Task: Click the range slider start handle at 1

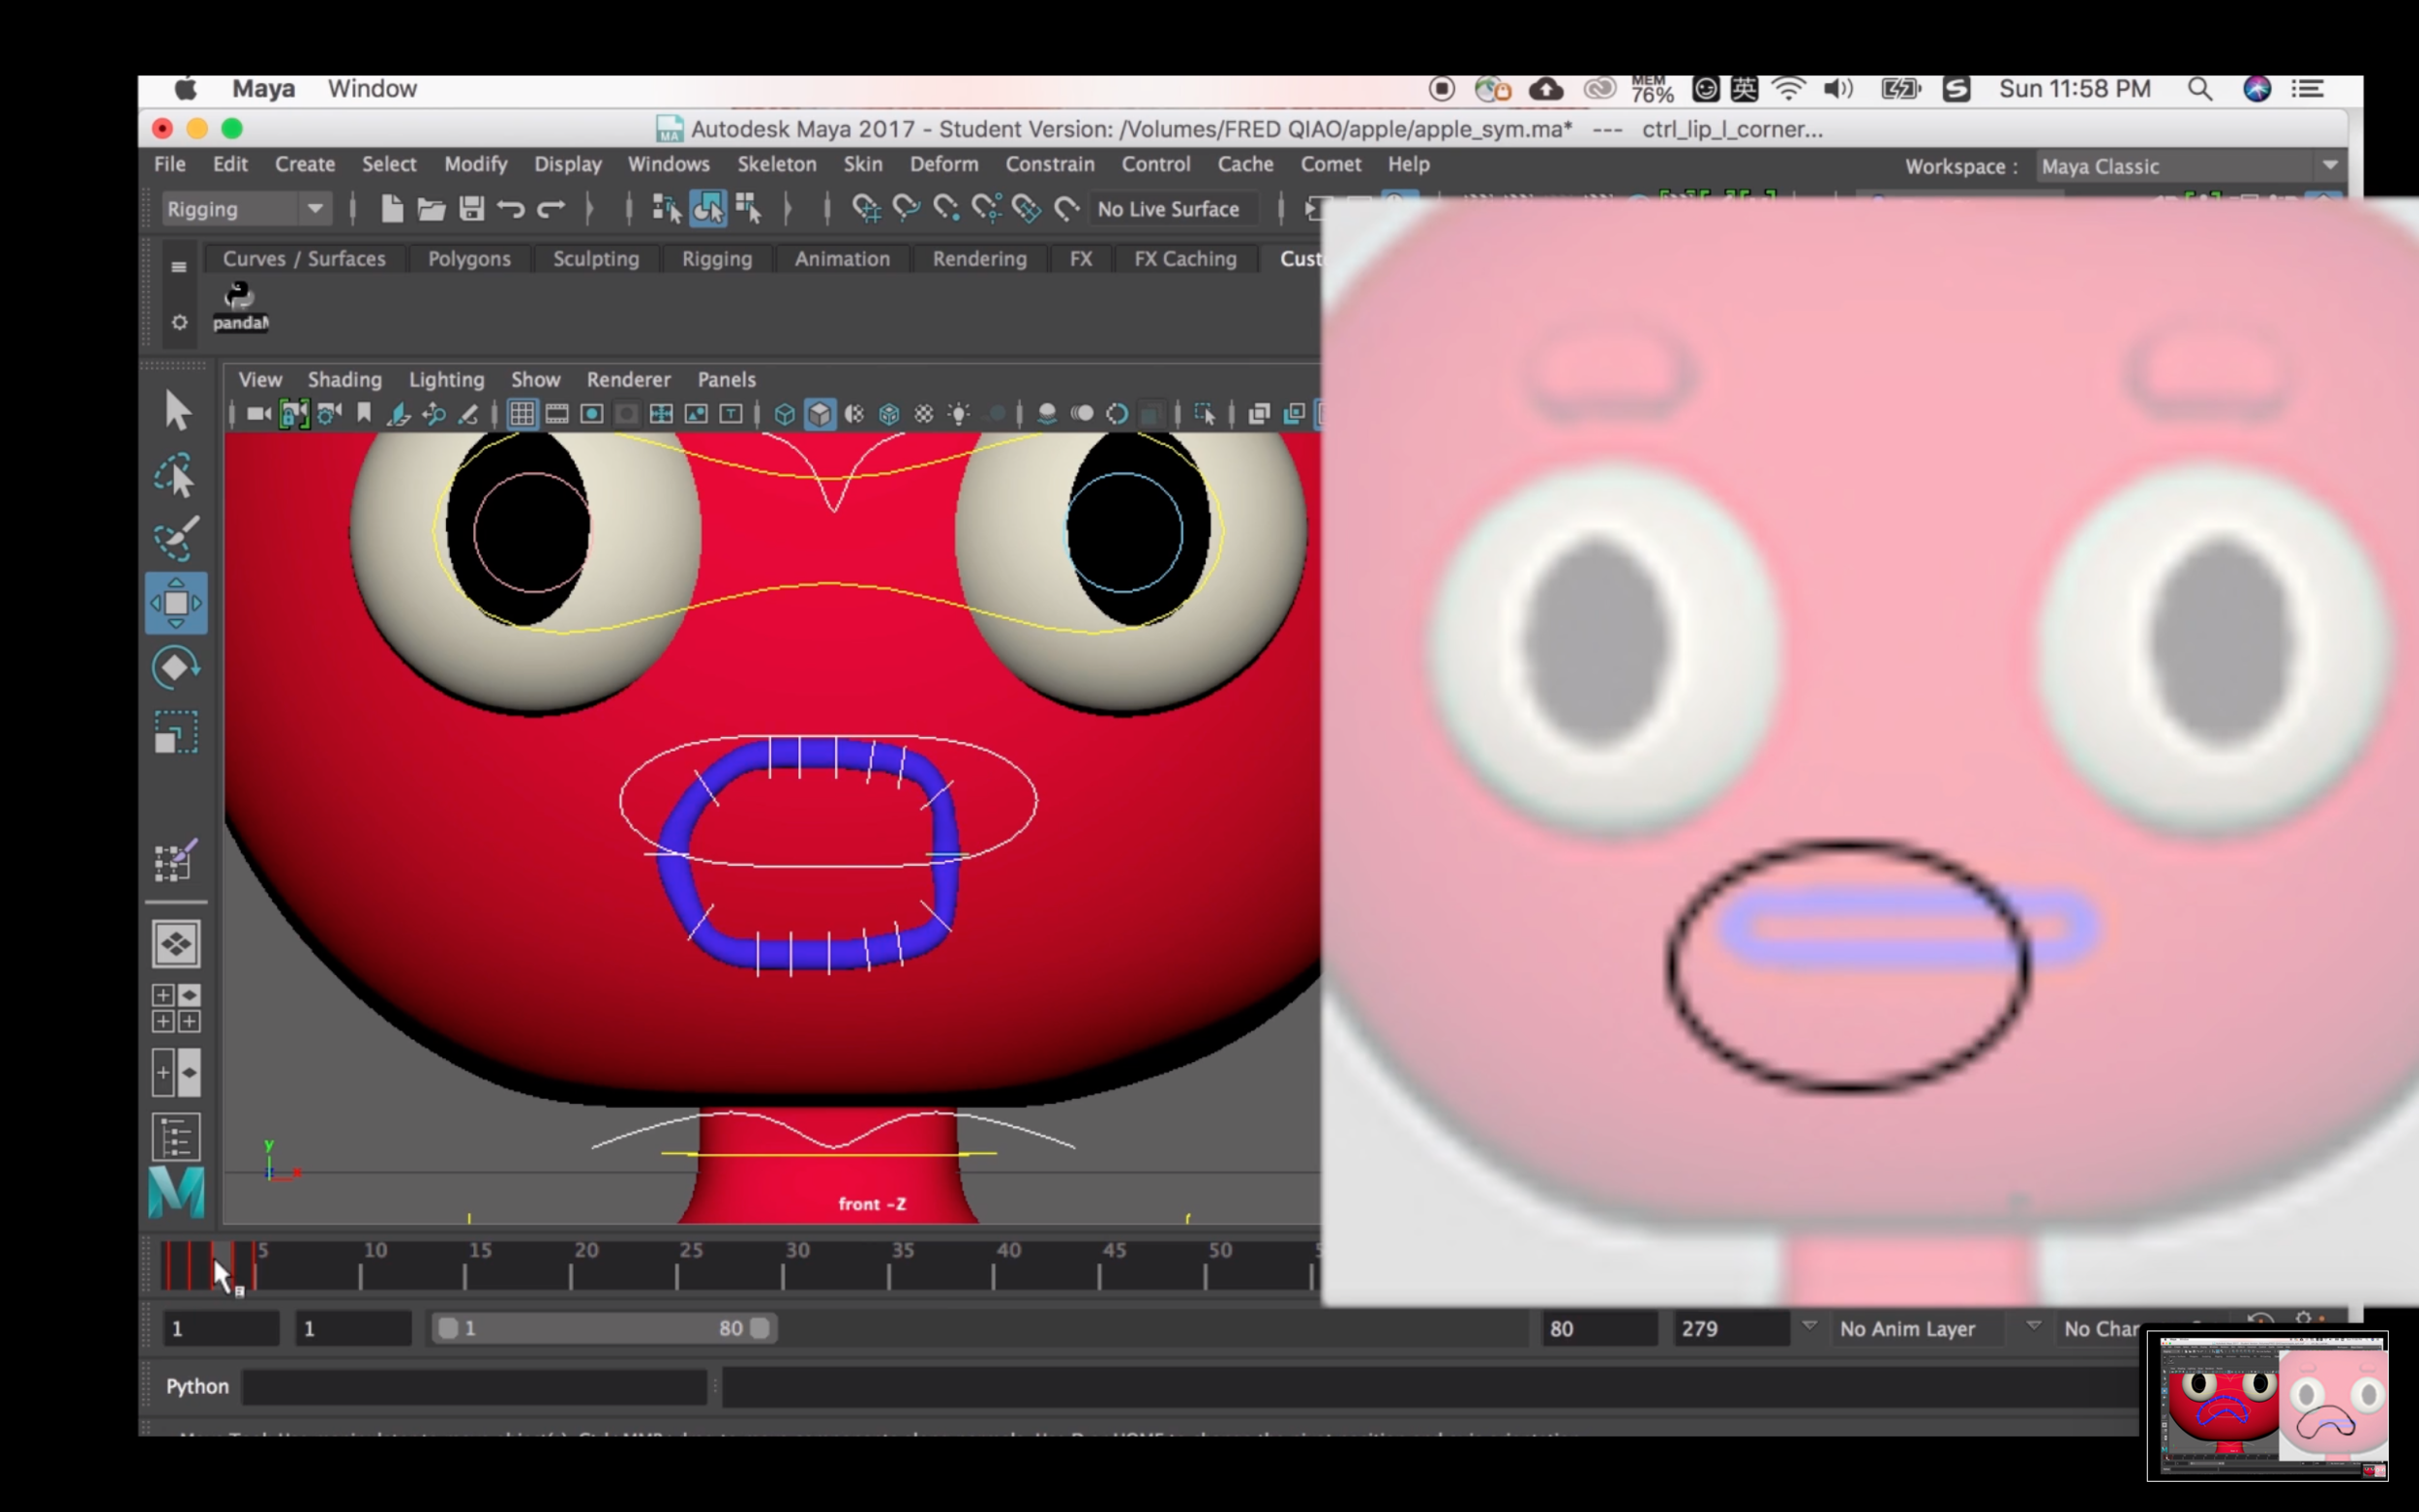Action: click(x=448, y=1328)
